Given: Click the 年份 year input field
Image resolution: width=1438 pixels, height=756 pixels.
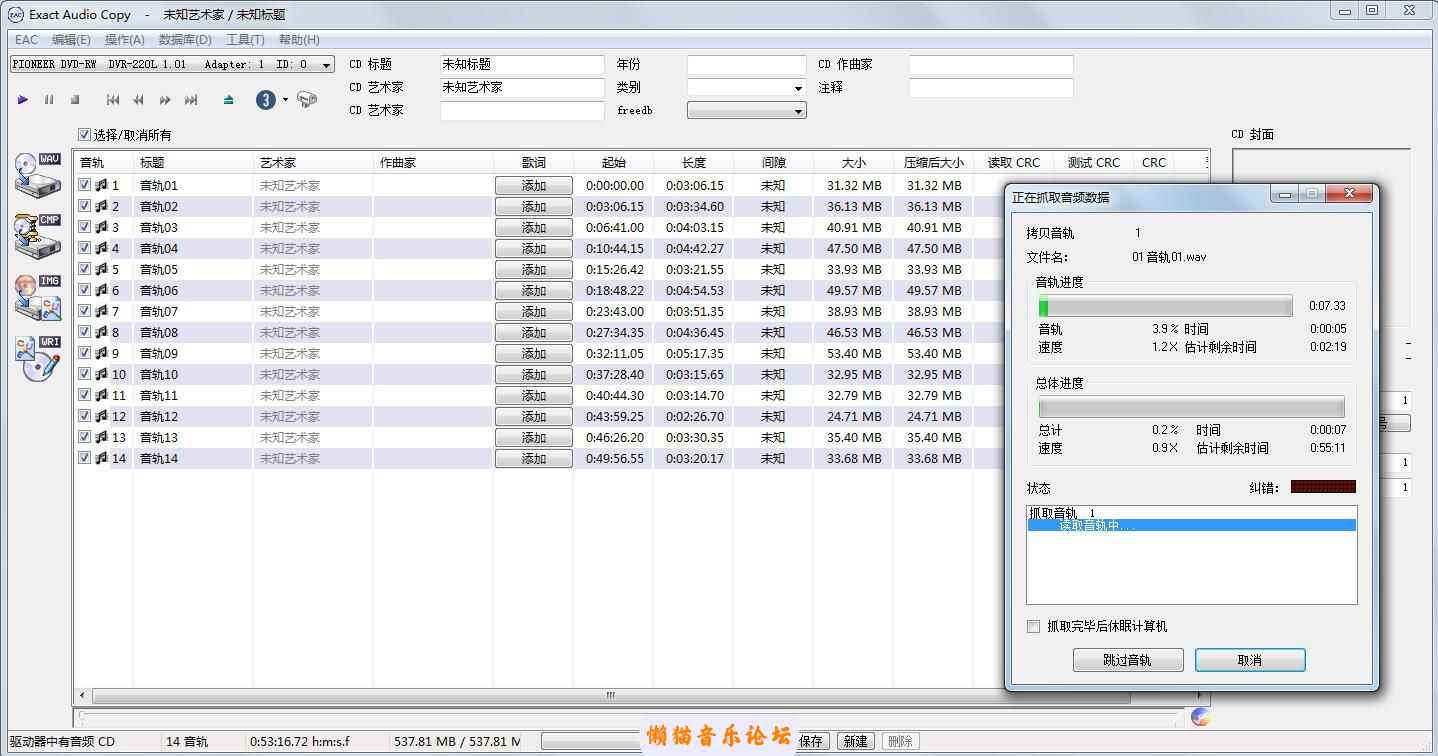Looking at the screenshot, I should point(746,64).
